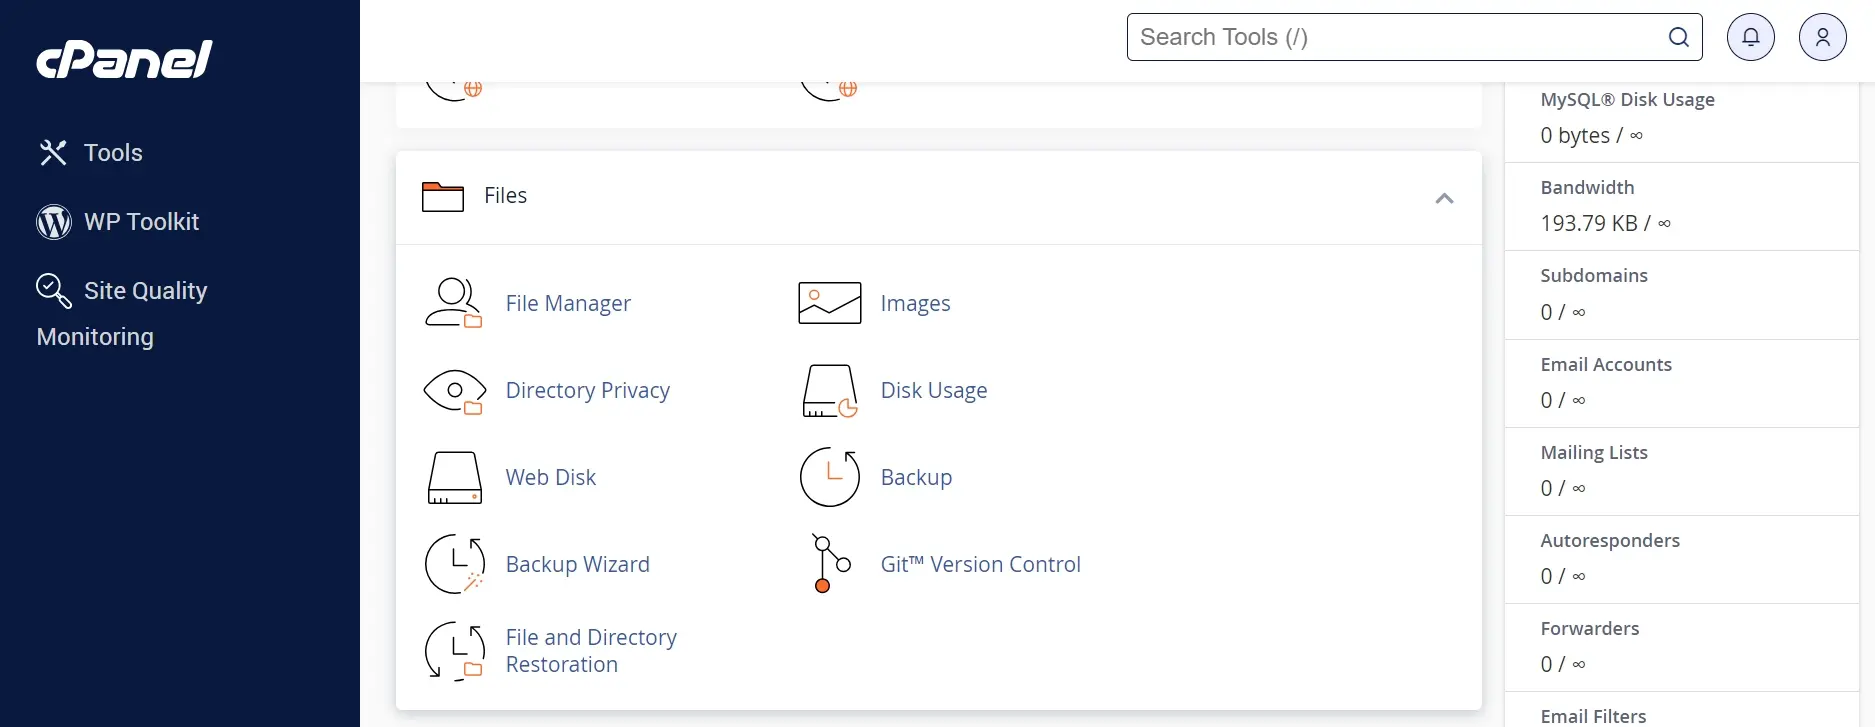Screen dimensions: 1875x727
Task: Open the Web Disk link
Action: pos(551,477)
